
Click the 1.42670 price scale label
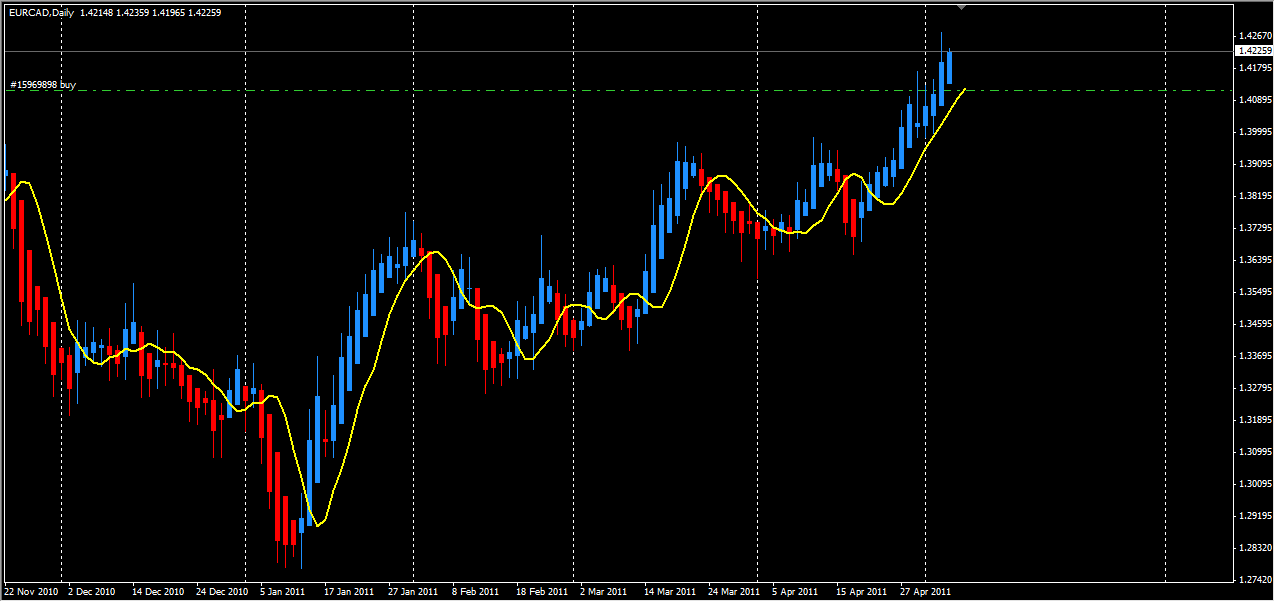coord(1254,36)
